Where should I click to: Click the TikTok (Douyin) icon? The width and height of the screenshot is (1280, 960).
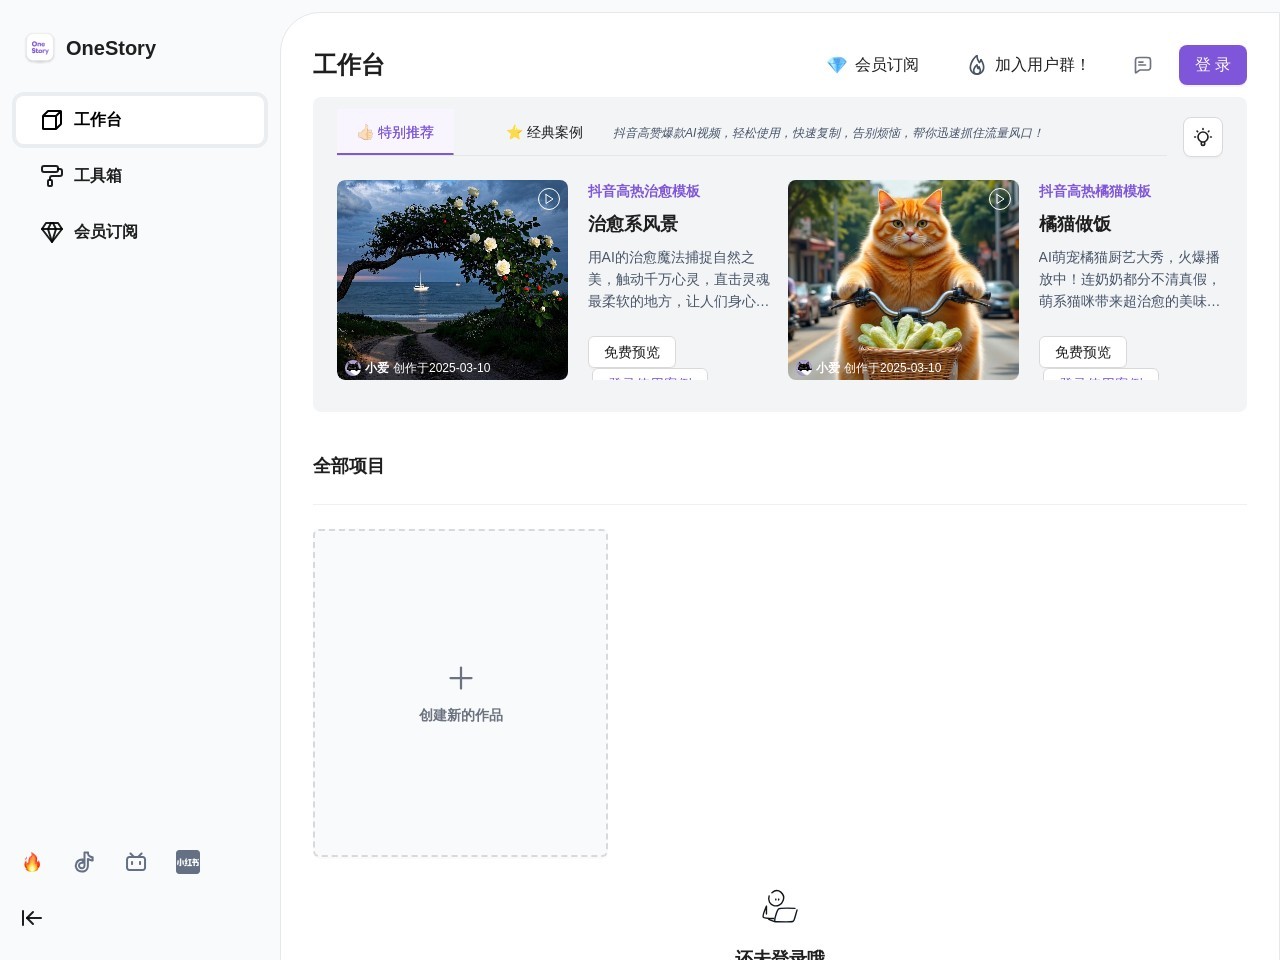coord(84,862)
